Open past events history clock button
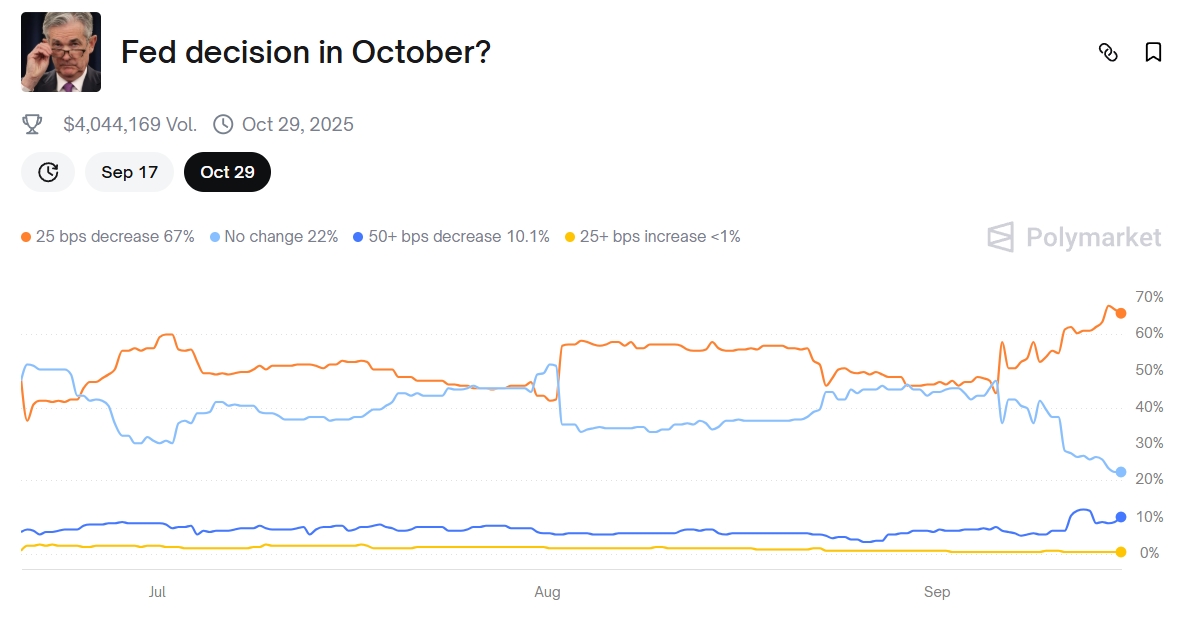The height and width of the screenshot is (619, 1186). [x=48, y=172]
